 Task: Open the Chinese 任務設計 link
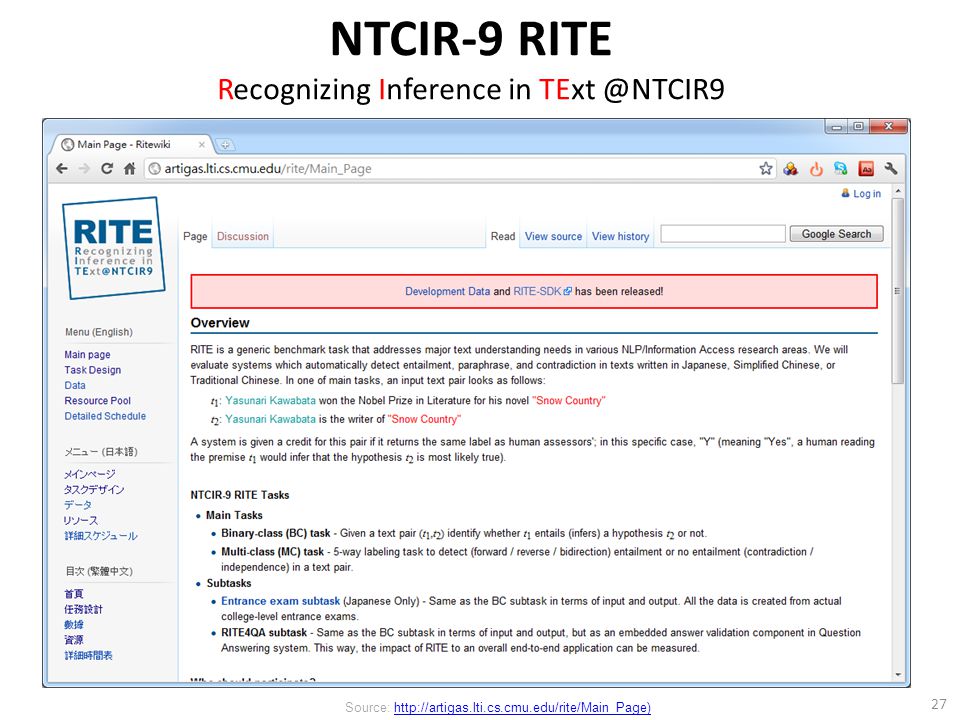[83, 609]
